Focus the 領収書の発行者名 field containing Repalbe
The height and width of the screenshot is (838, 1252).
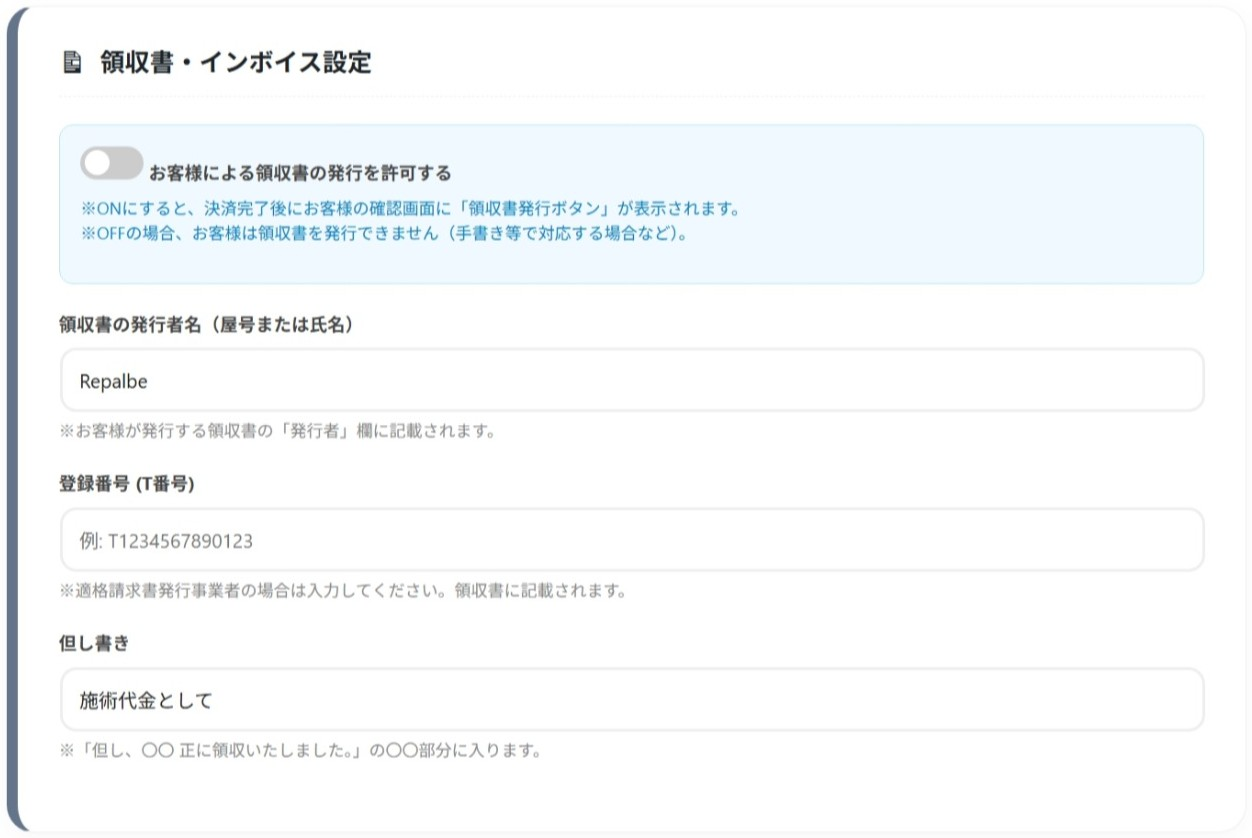[x=632, y=380]
